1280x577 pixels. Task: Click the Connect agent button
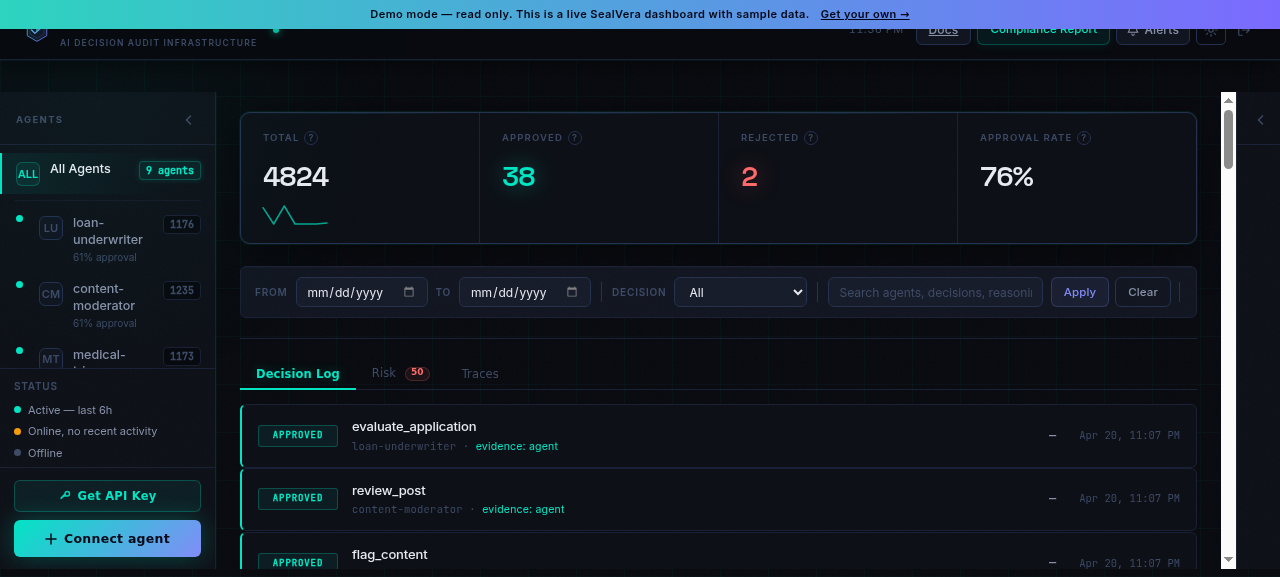pos(107,538)
